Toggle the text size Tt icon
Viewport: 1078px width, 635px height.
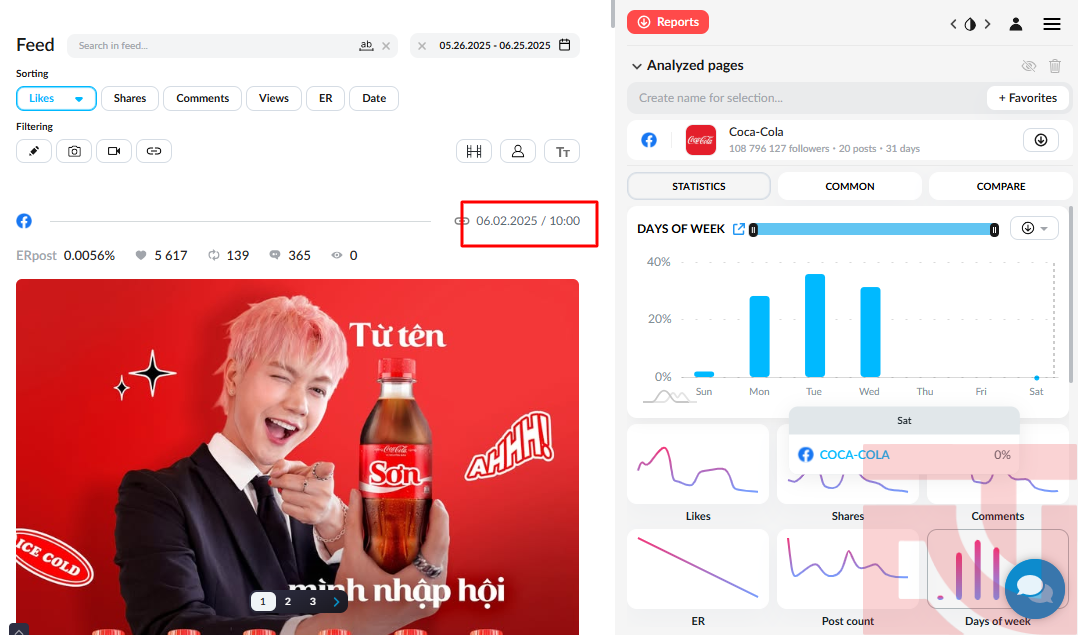(x=562, y=152)
